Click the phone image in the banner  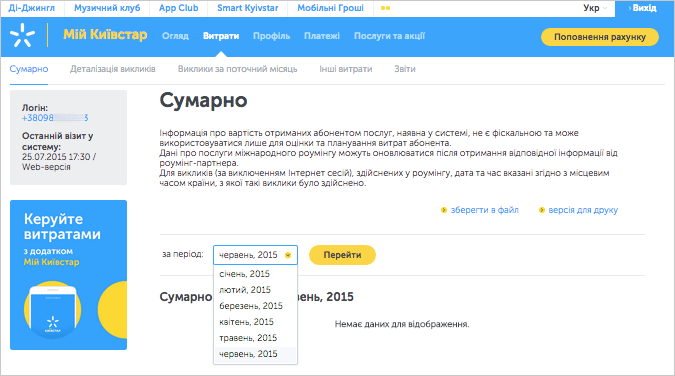[x=53, y=311]
